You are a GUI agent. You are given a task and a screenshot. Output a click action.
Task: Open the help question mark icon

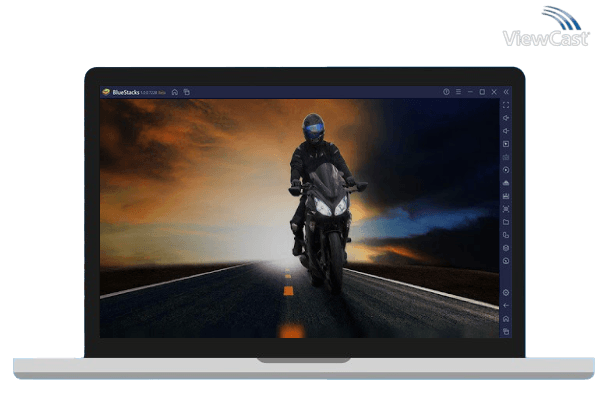coord(446,92)
